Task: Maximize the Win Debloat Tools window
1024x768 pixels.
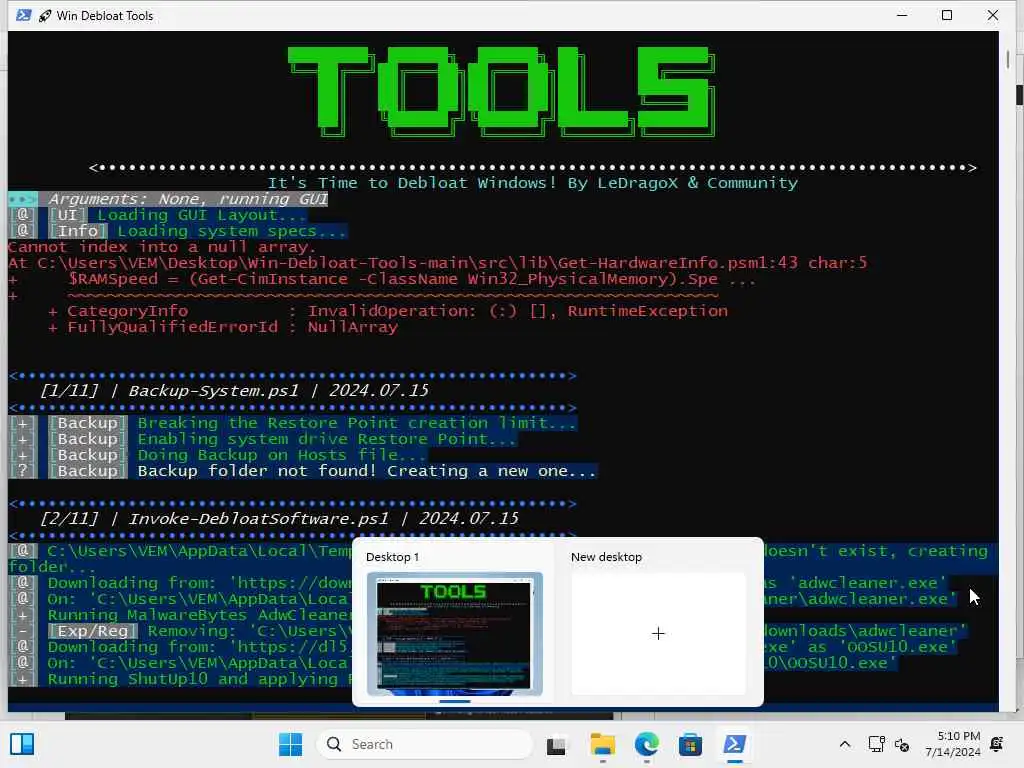Action: (x=947, y=15)
